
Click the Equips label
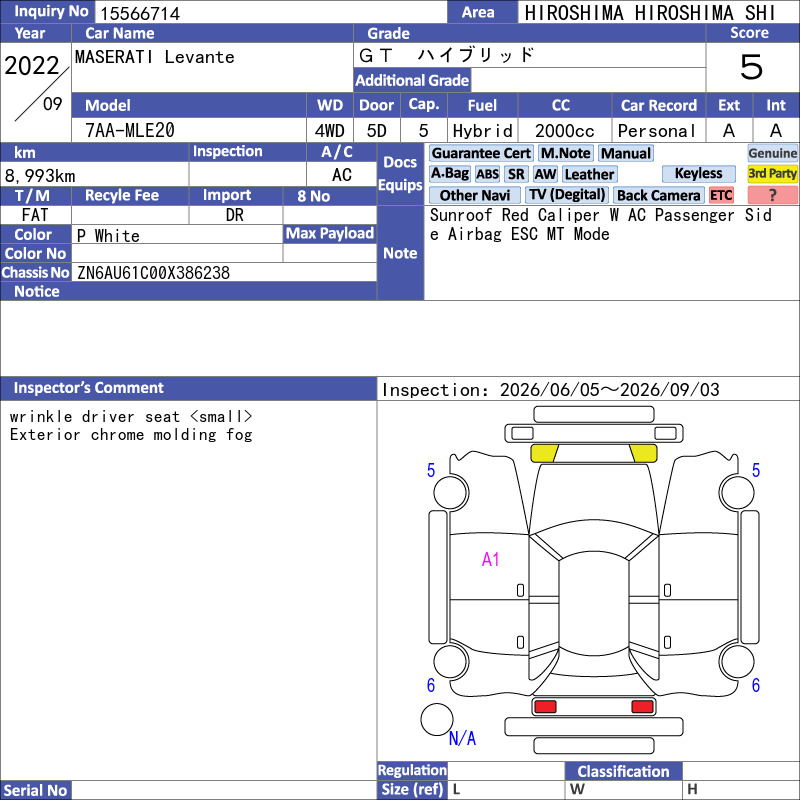point(400,185)
